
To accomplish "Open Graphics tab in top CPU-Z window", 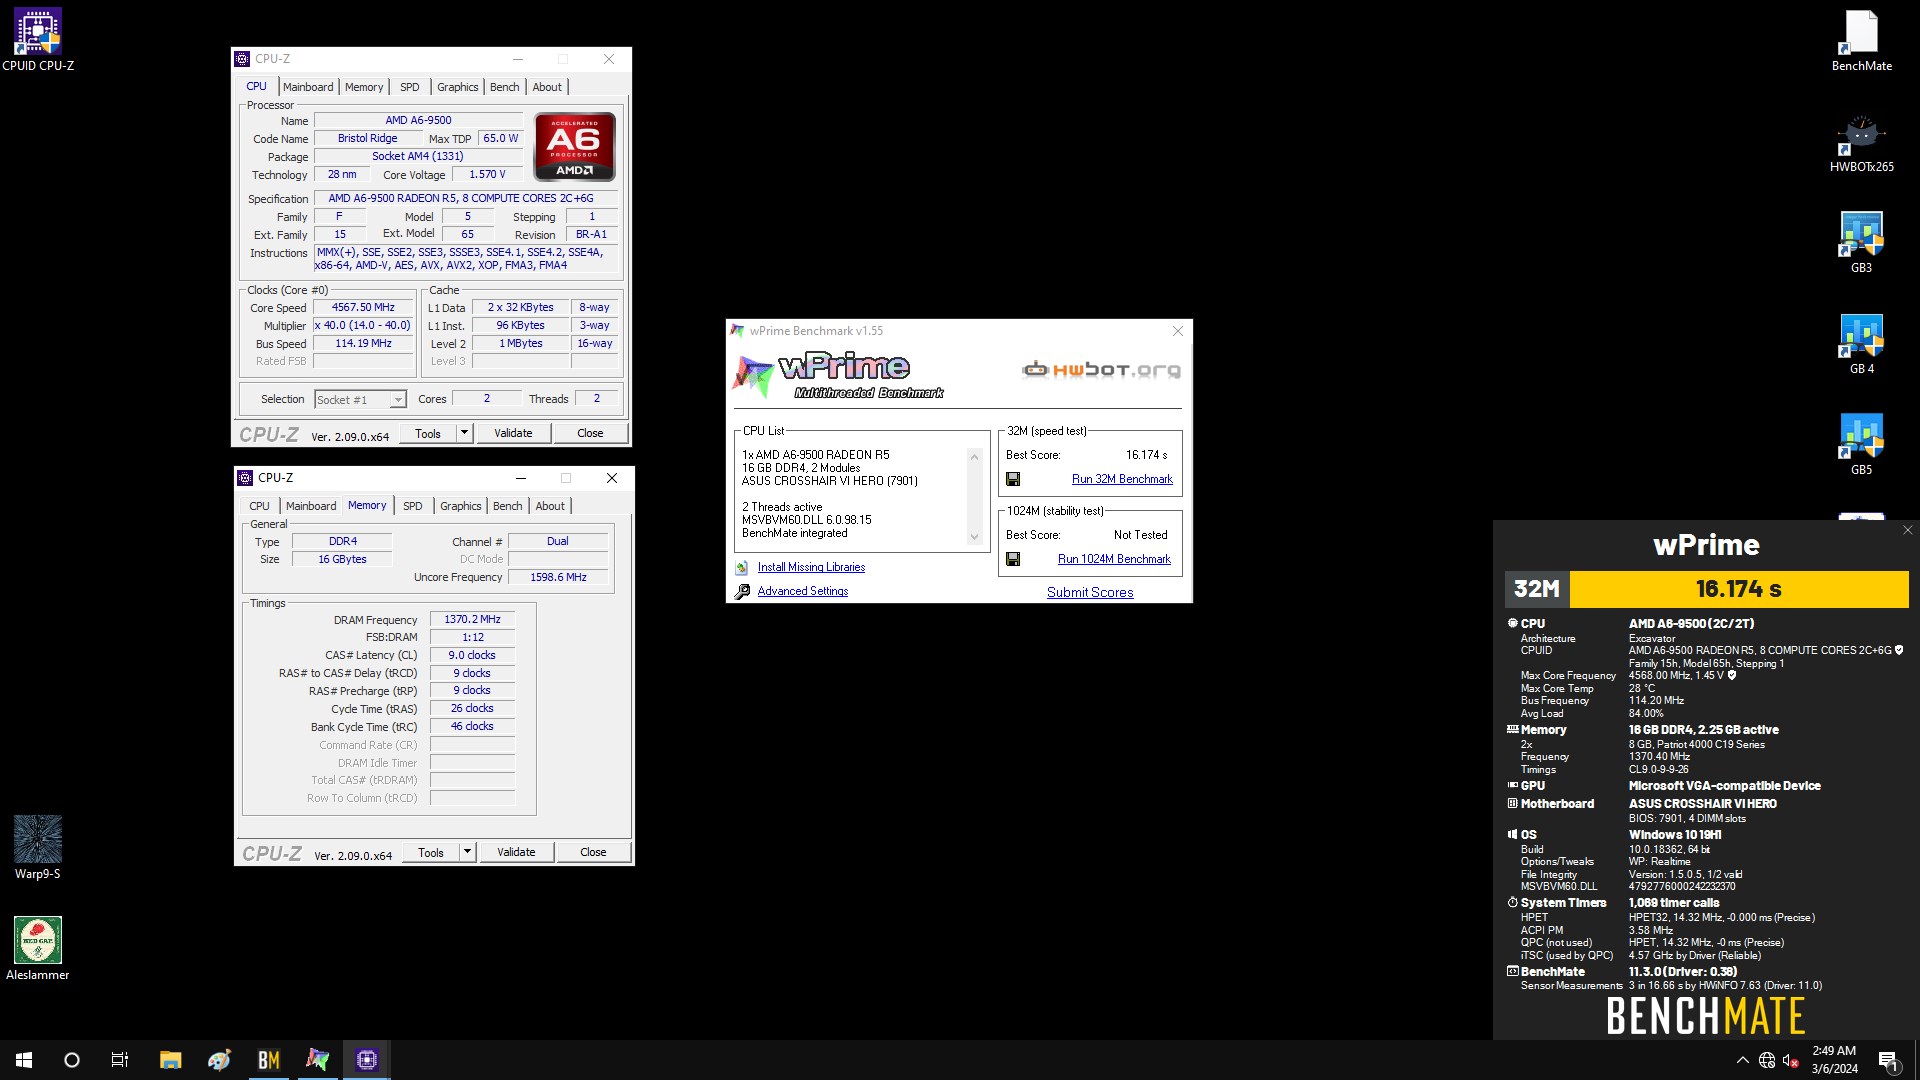I will (458, 87).
